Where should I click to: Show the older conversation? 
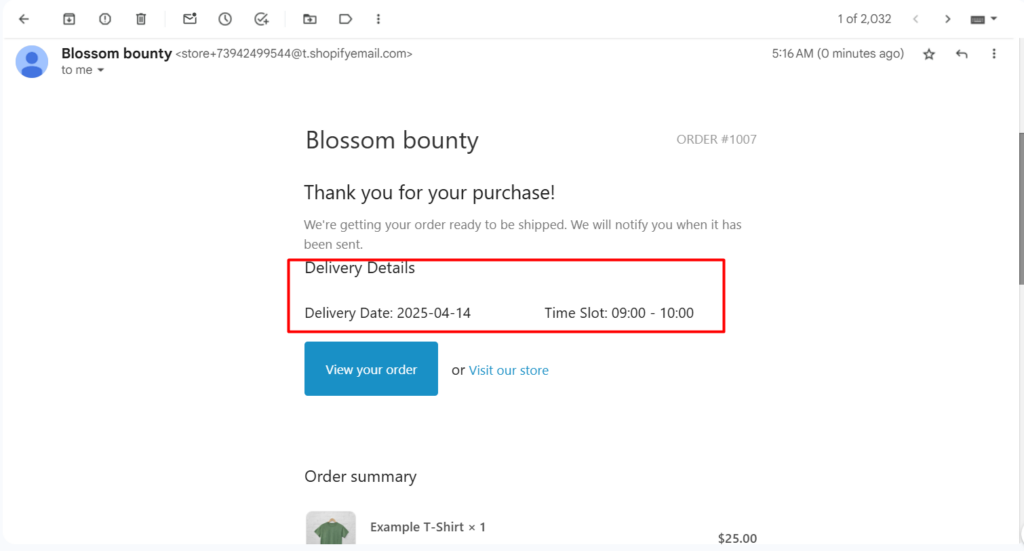pos(947,19)
